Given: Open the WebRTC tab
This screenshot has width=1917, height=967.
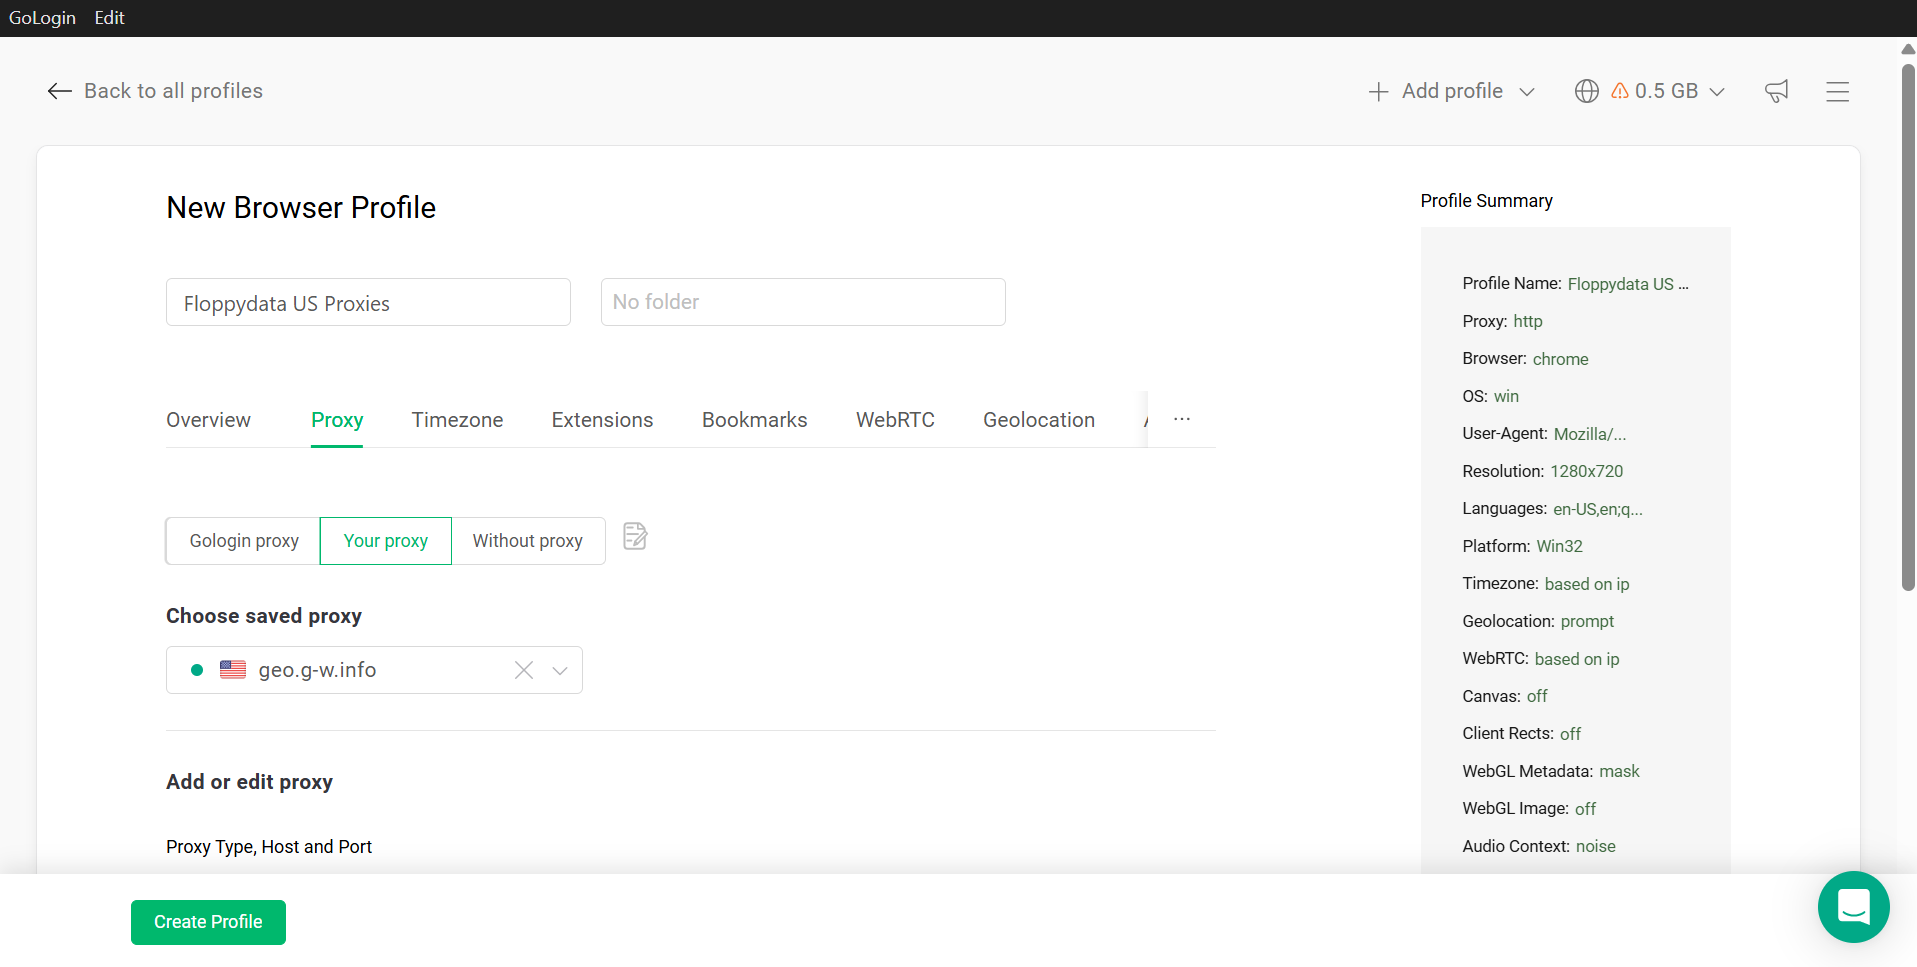Looking at the screenshot, I should click(895, 420).
